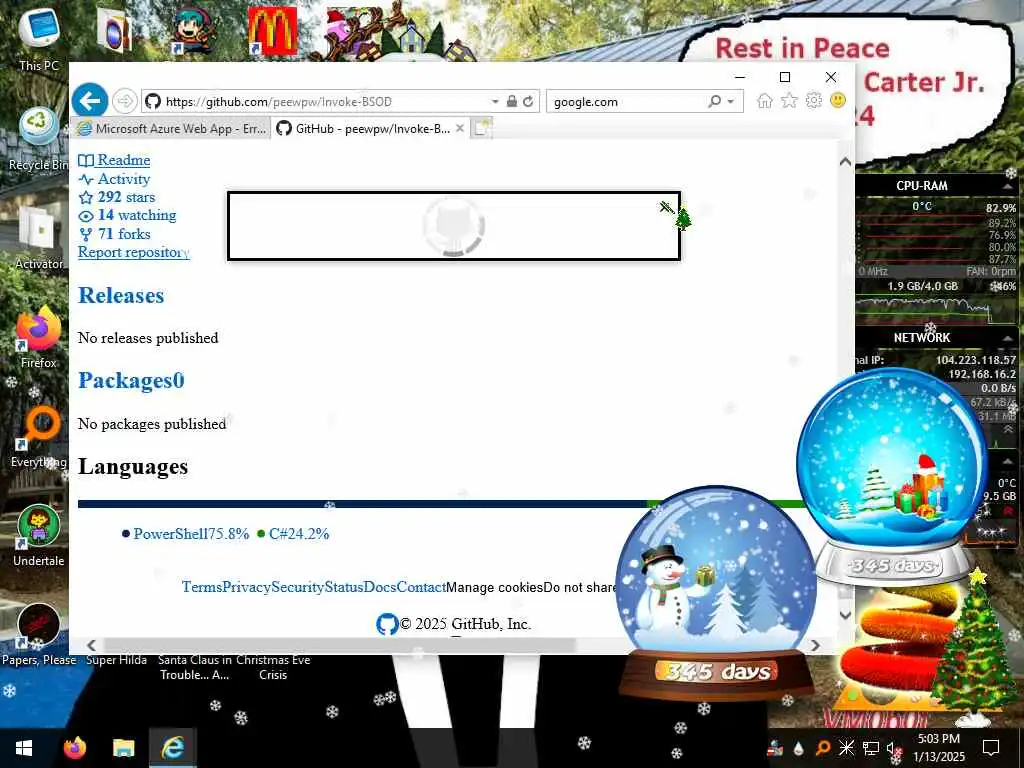1024x768 pixels.
Task: Open the 14 watching link
Action: click(127, 216)
